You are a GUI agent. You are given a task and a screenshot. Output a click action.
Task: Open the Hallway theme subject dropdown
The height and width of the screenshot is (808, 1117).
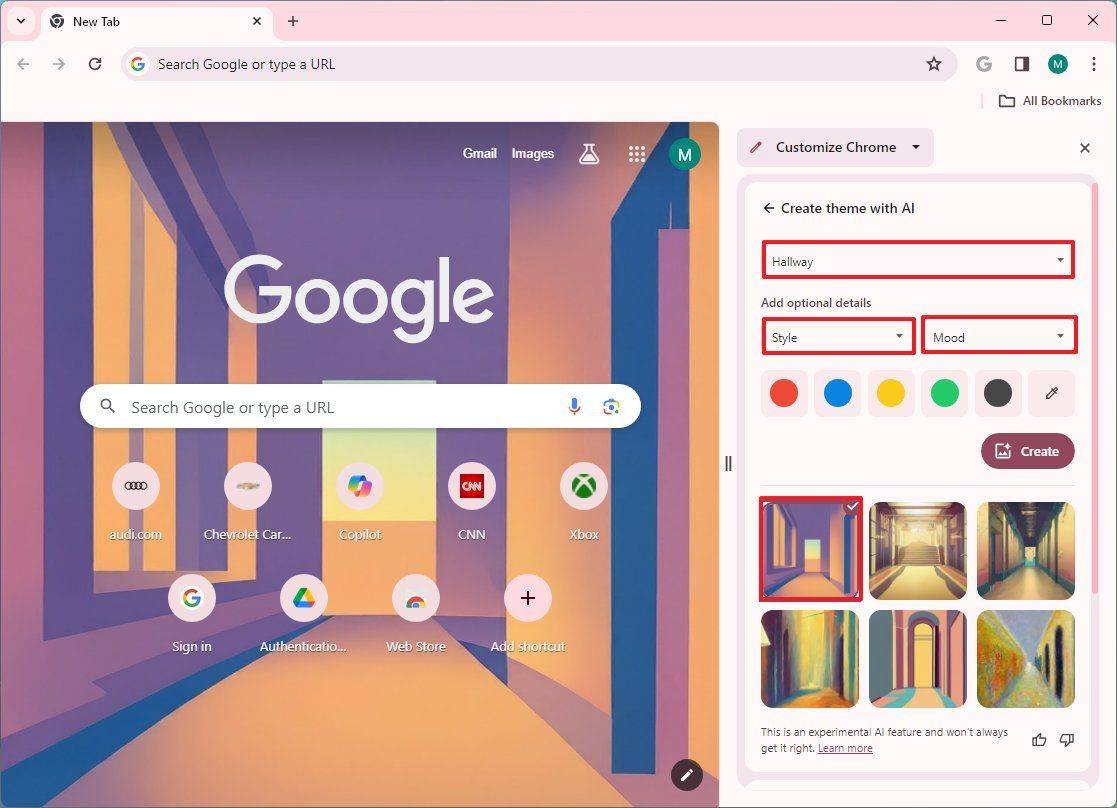(x=917, y=260)
